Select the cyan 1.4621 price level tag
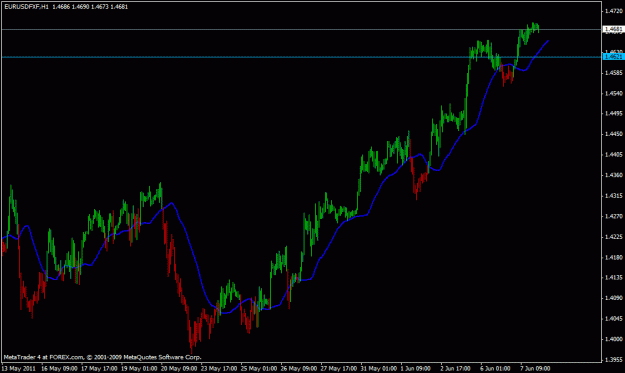Screen dimensions: 625x373 (x=613, y=57)
